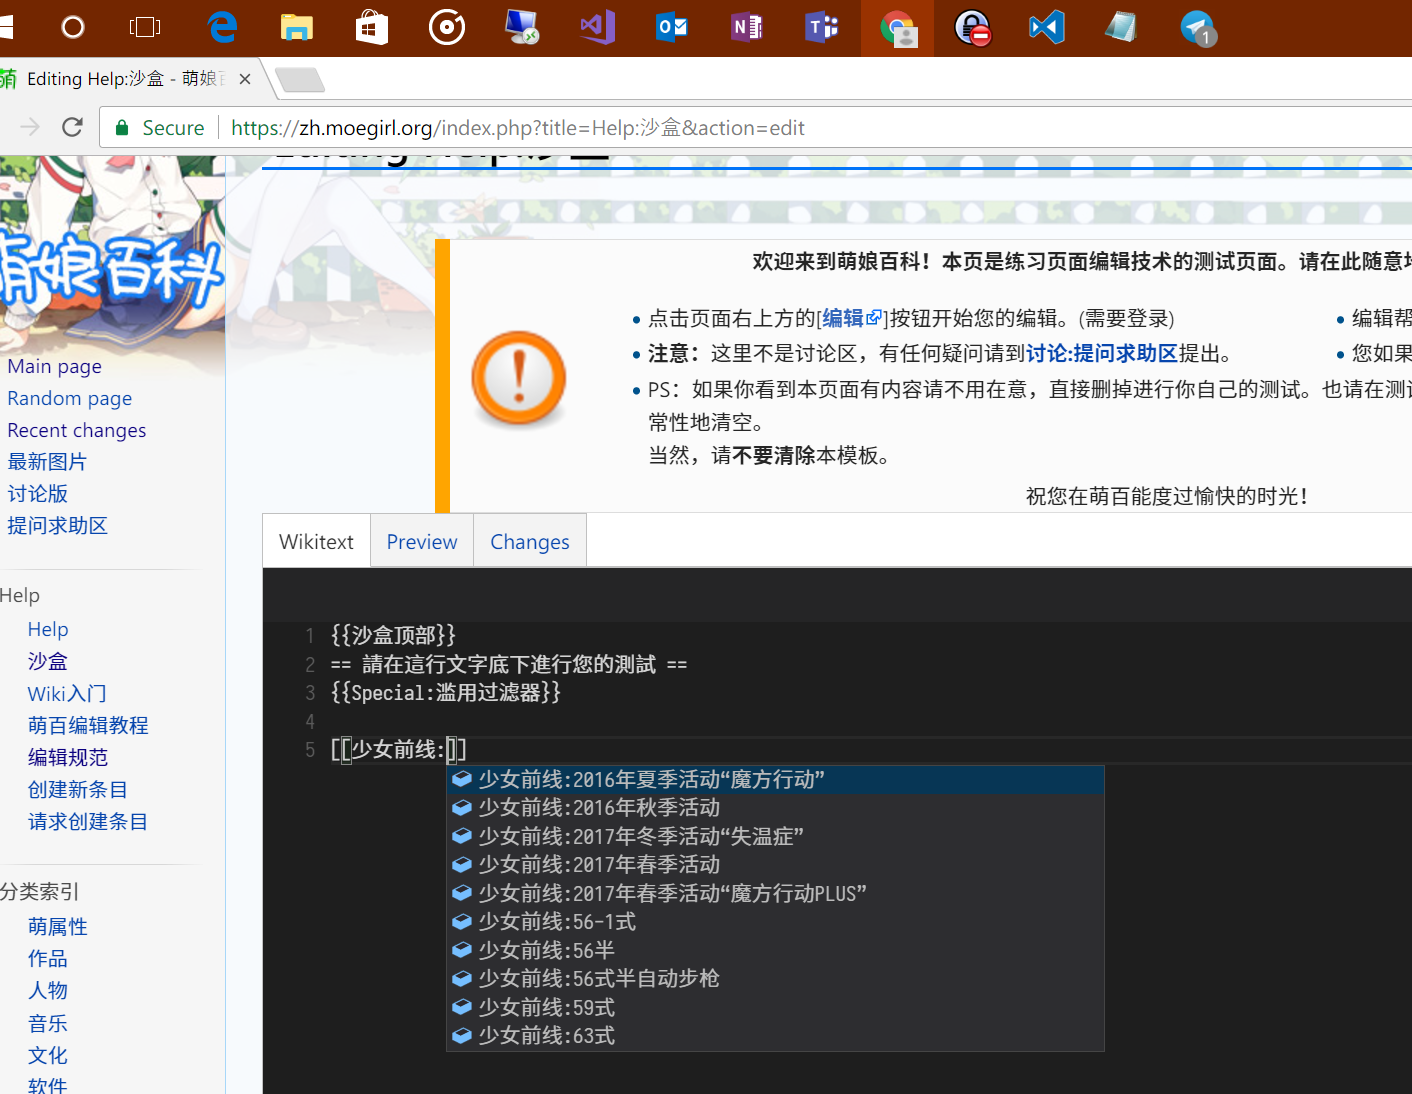Open the Recent changes sidebar link
Image resolution: width=1412 pixels, height=1094 pixels.
[77, 430]
